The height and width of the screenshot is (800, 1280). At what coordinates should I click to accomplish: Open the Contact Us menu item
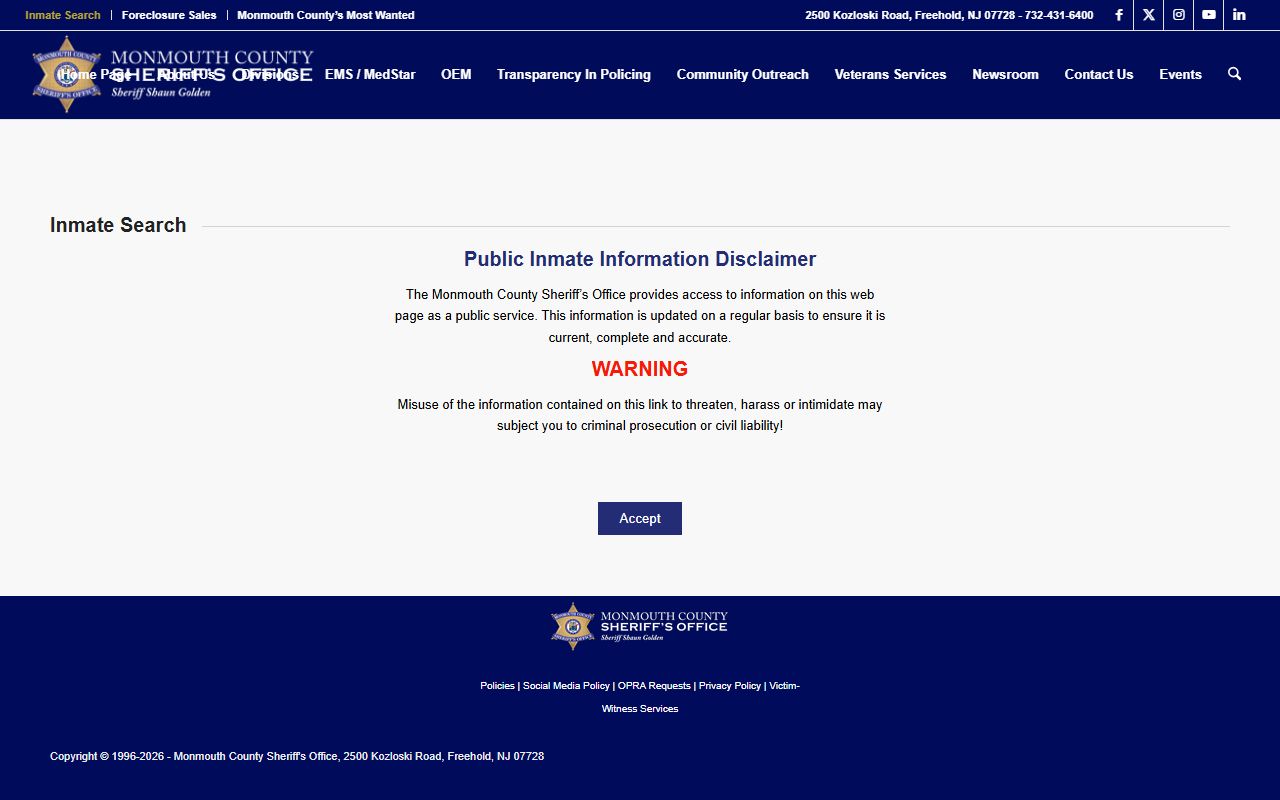1099,74
